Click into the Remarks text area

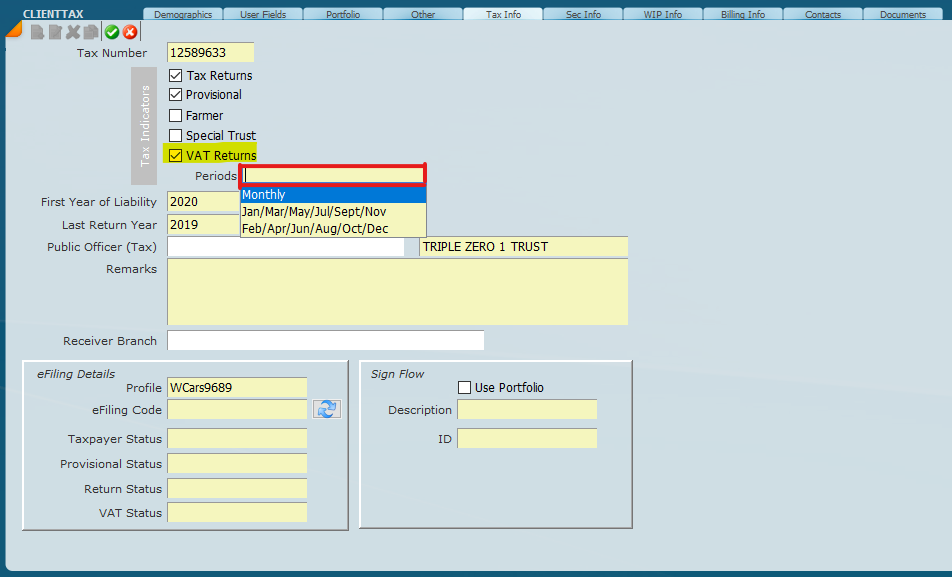(x=397, y=292)
